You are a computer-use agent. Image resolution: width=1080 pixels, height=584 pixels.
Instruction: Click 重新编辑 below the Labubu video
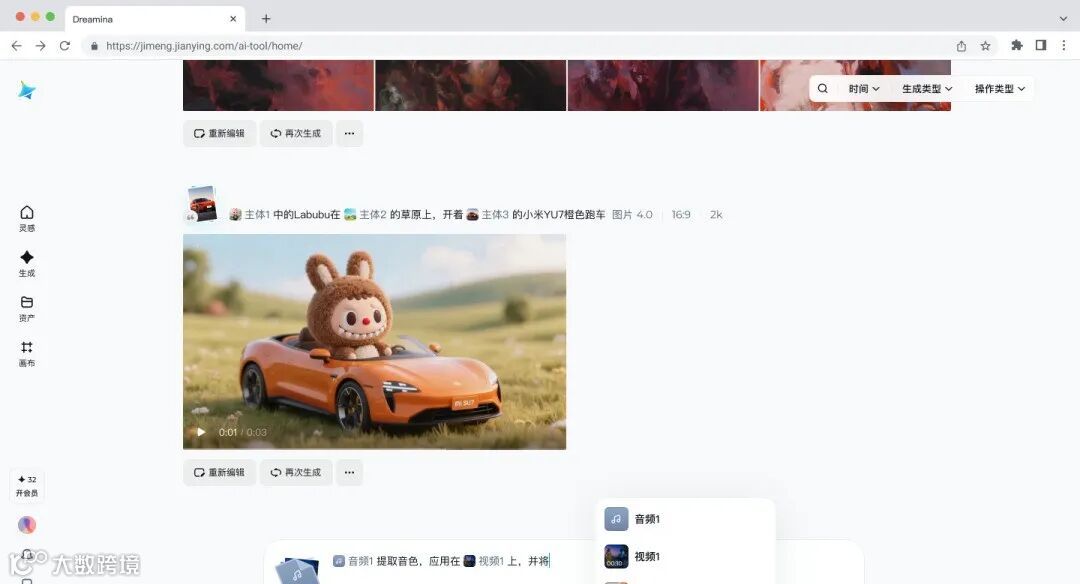219,472
